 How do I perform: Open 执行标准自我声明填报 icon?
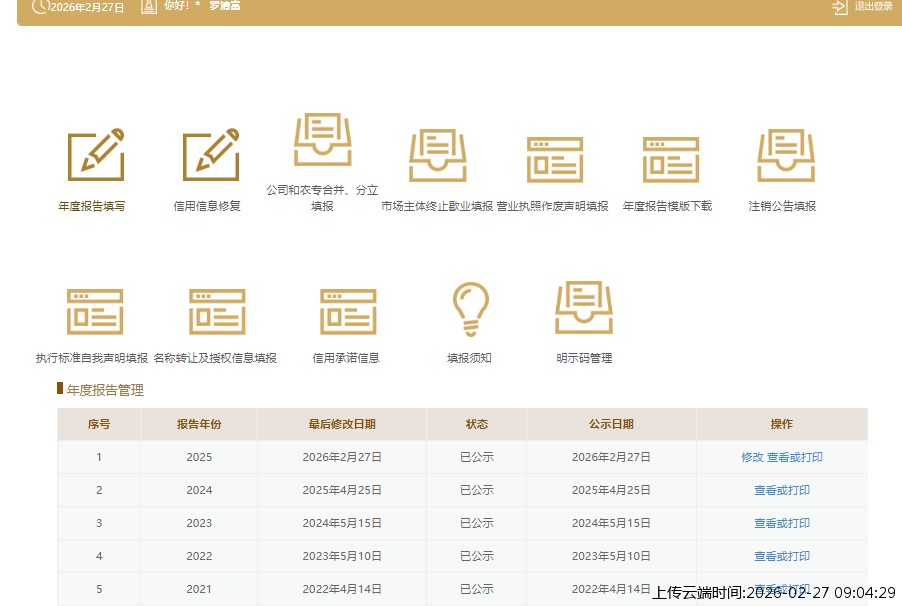[94, 311]
